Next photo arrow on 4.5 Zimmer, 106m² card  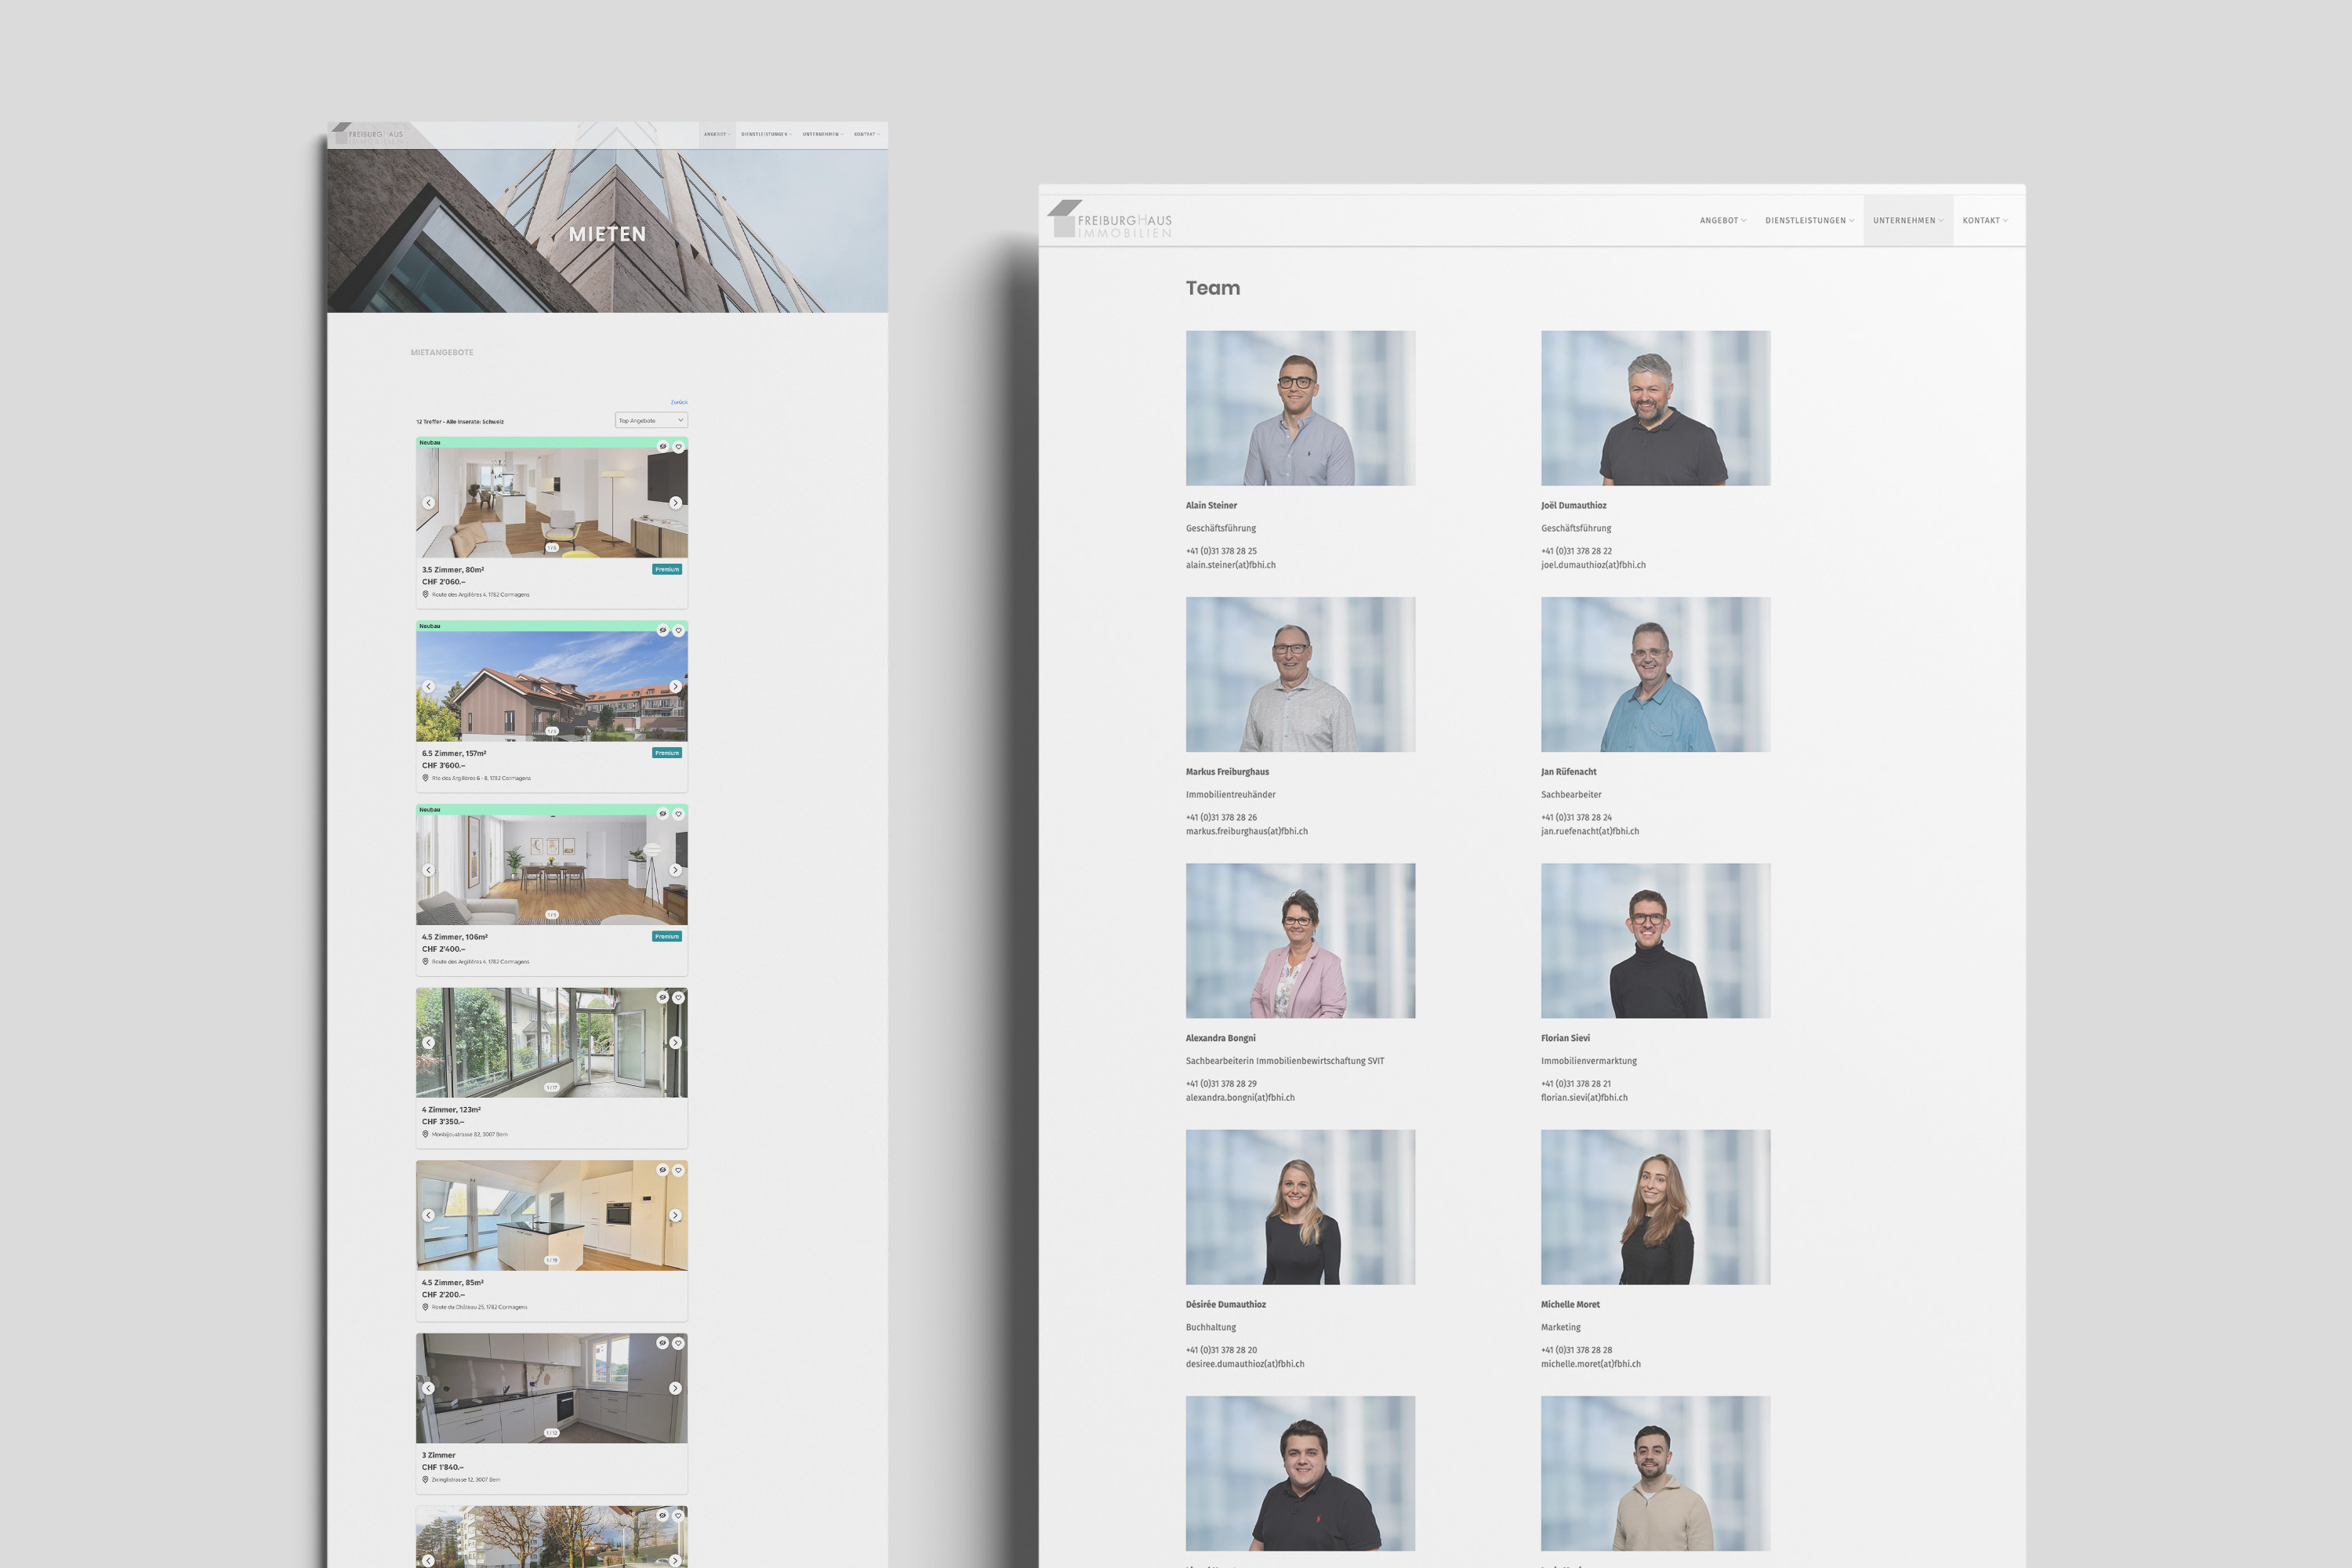coord(675,870)
